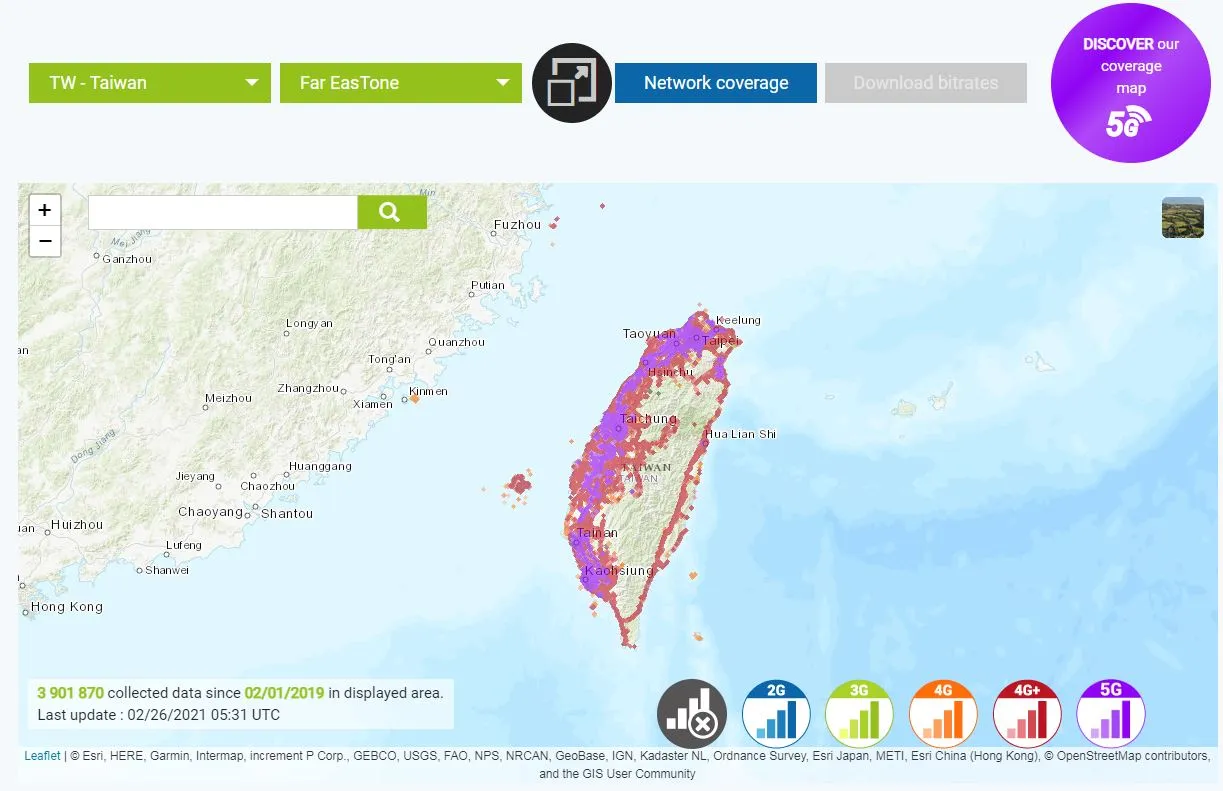Click the map location search field

223,212
